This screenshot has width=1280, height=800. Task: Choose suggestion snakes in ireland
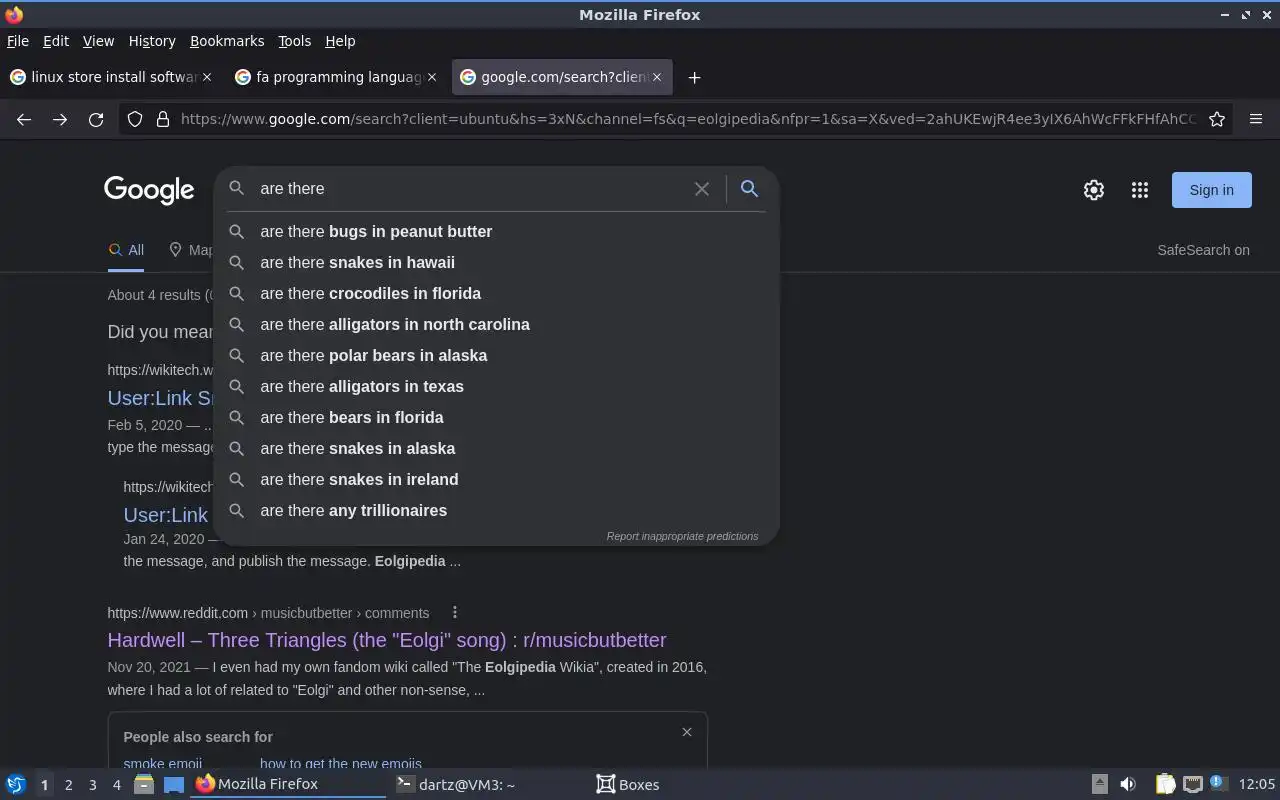click(x=496, y=479)
